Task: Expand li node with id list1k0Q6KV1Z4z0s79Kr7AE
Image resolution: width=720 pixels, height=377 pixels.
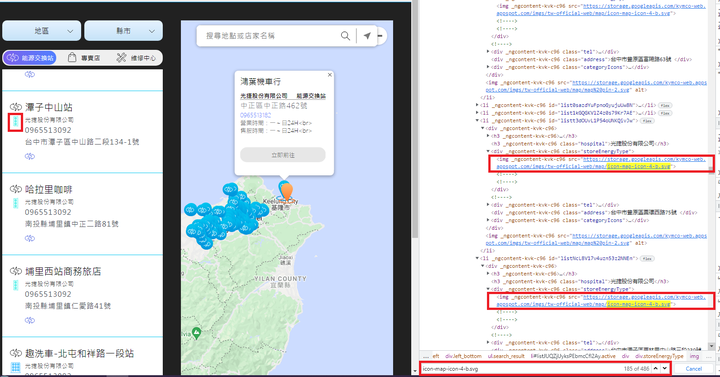Action: (x=477, y=113)
